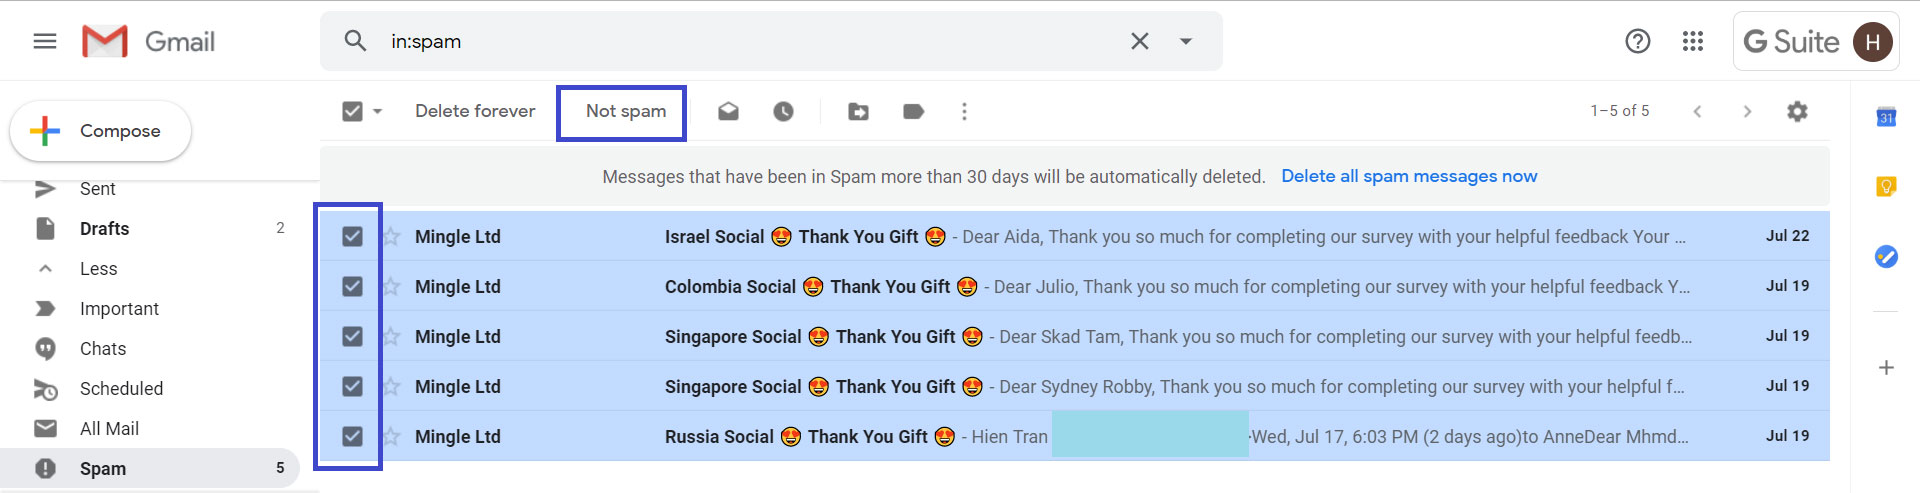Click the Mark as read envelope icon
This screenshot has height=493, width=1920.
click(x=728, y=111)
